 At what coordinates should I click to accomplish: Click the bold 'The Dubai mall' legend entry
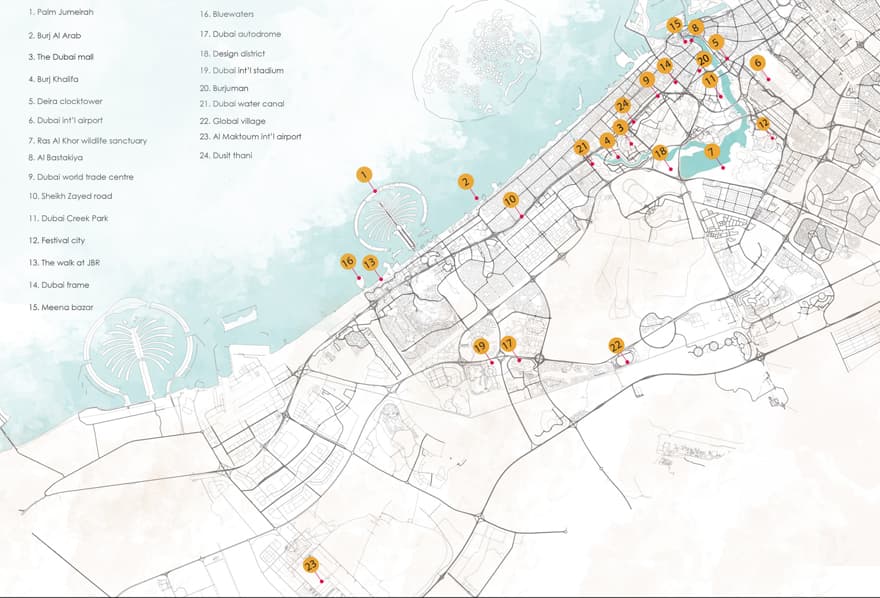click(x=62, y=59)
